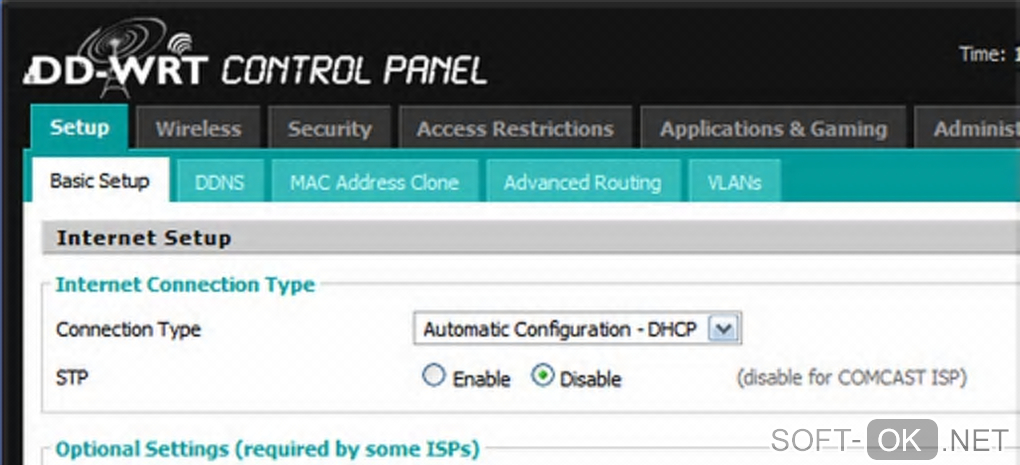Image resolution: width=1020 pixels, height=465 pixels.
Task: Click the DD-WRT Control Panel logo
Action: click(x=256, y=60)
